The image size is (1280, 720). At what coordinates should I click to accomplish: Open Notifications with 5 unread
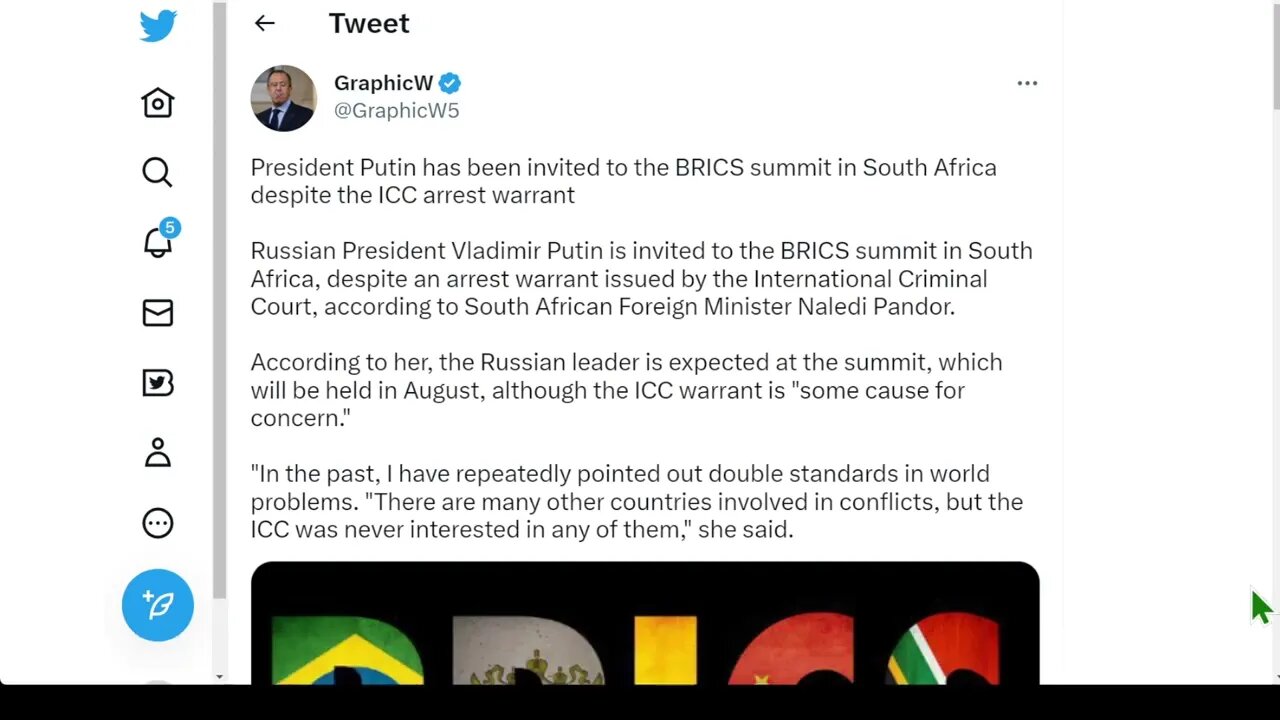pyautogui.click(x=158, y=242)
